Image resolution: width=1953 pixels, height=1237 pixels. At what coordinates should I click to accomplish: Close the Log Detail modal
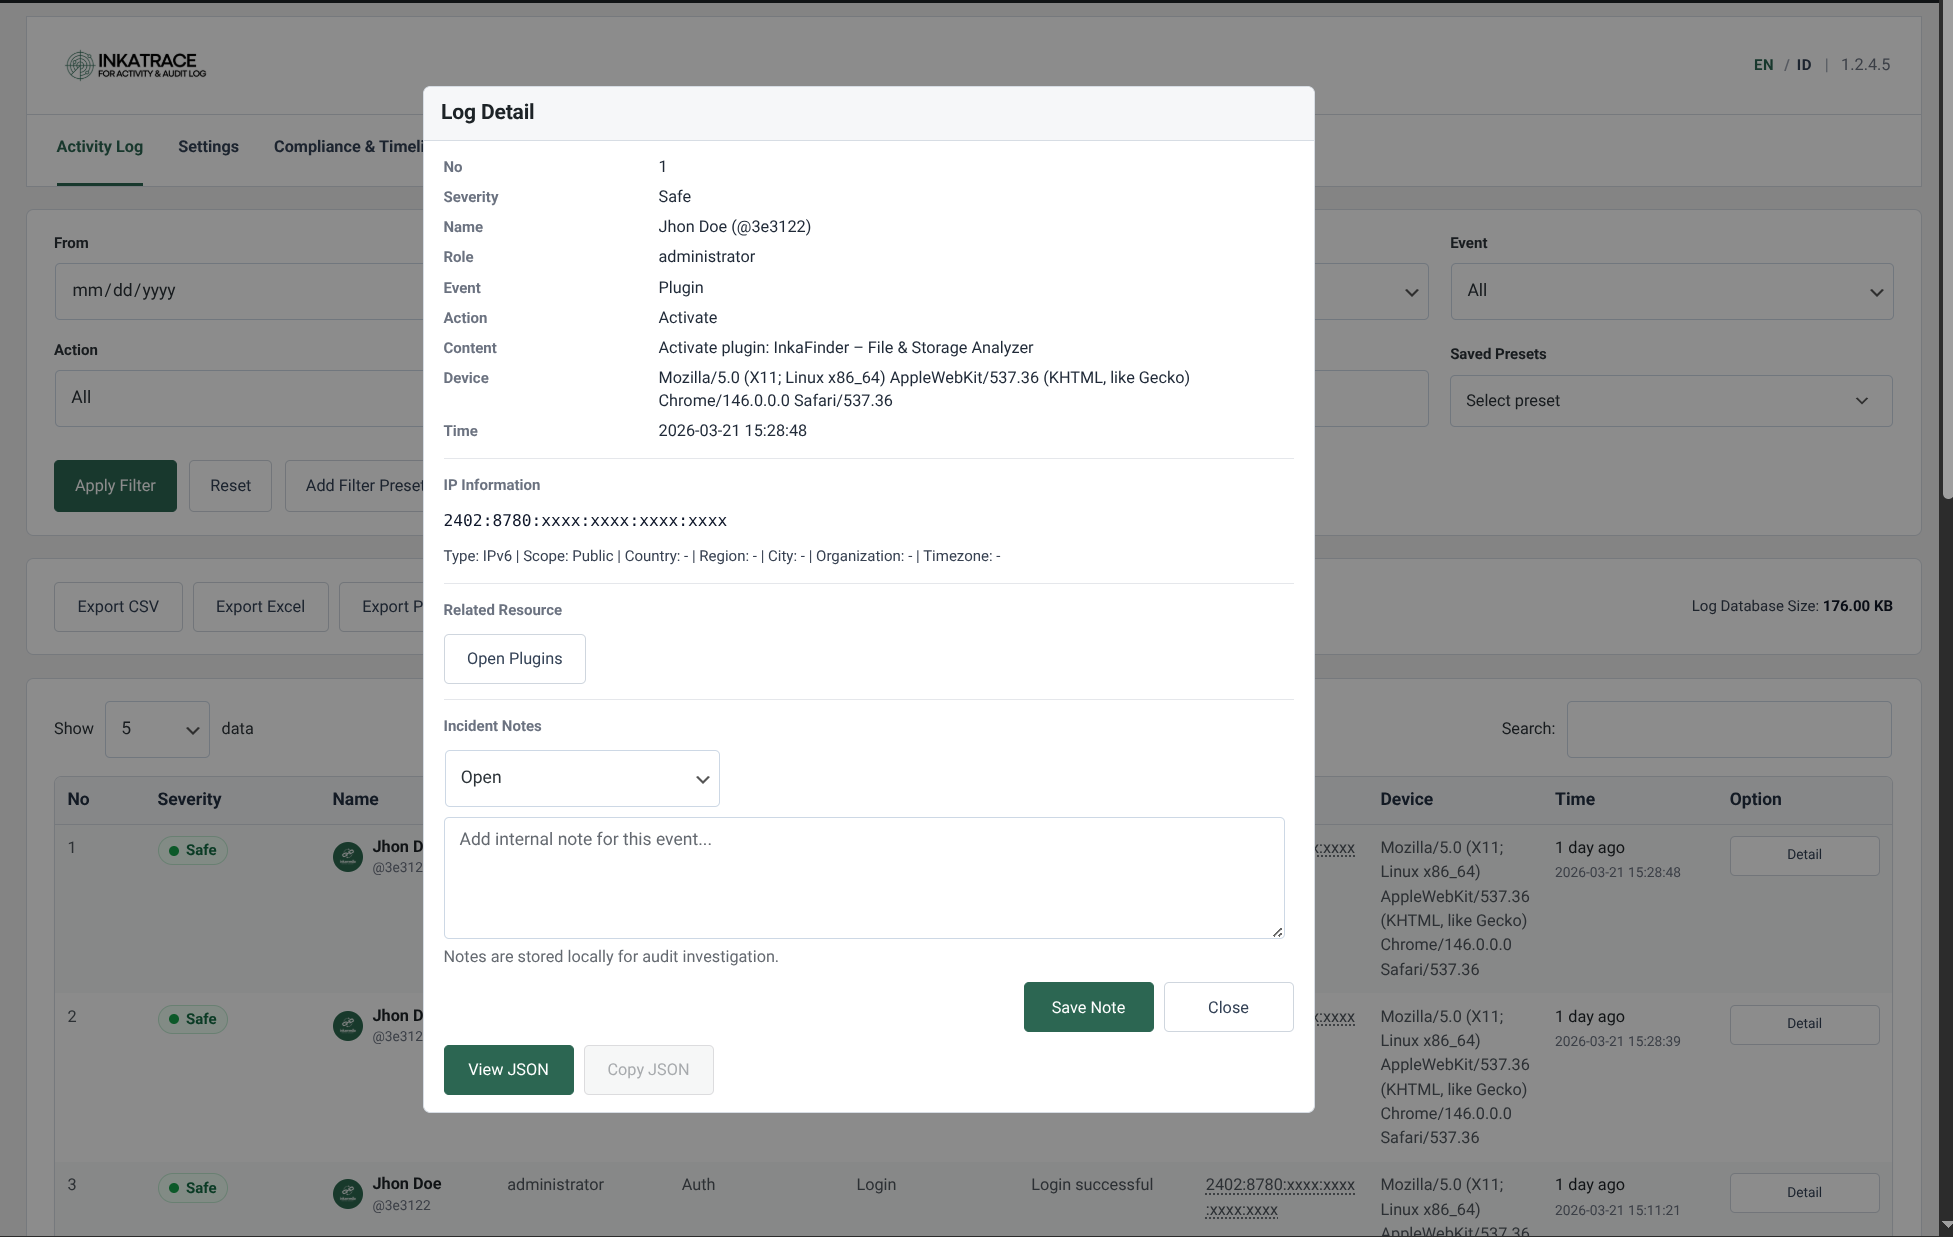coord(1228,1007)
